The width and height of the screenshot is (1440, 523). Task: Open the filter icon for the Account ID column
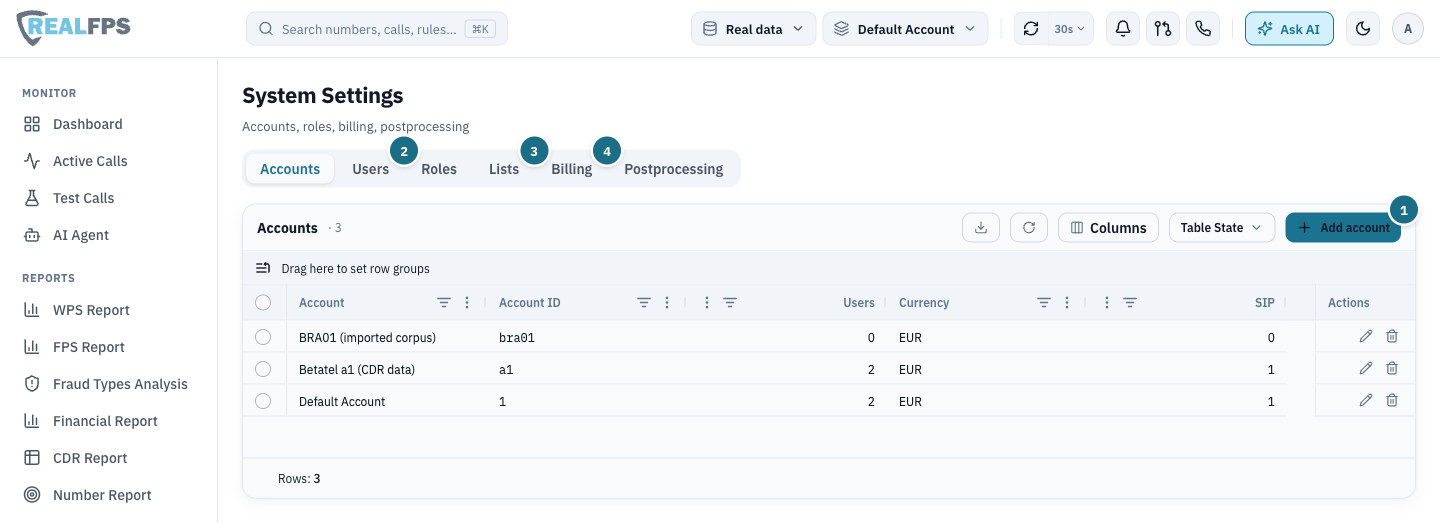click(644, 302)
